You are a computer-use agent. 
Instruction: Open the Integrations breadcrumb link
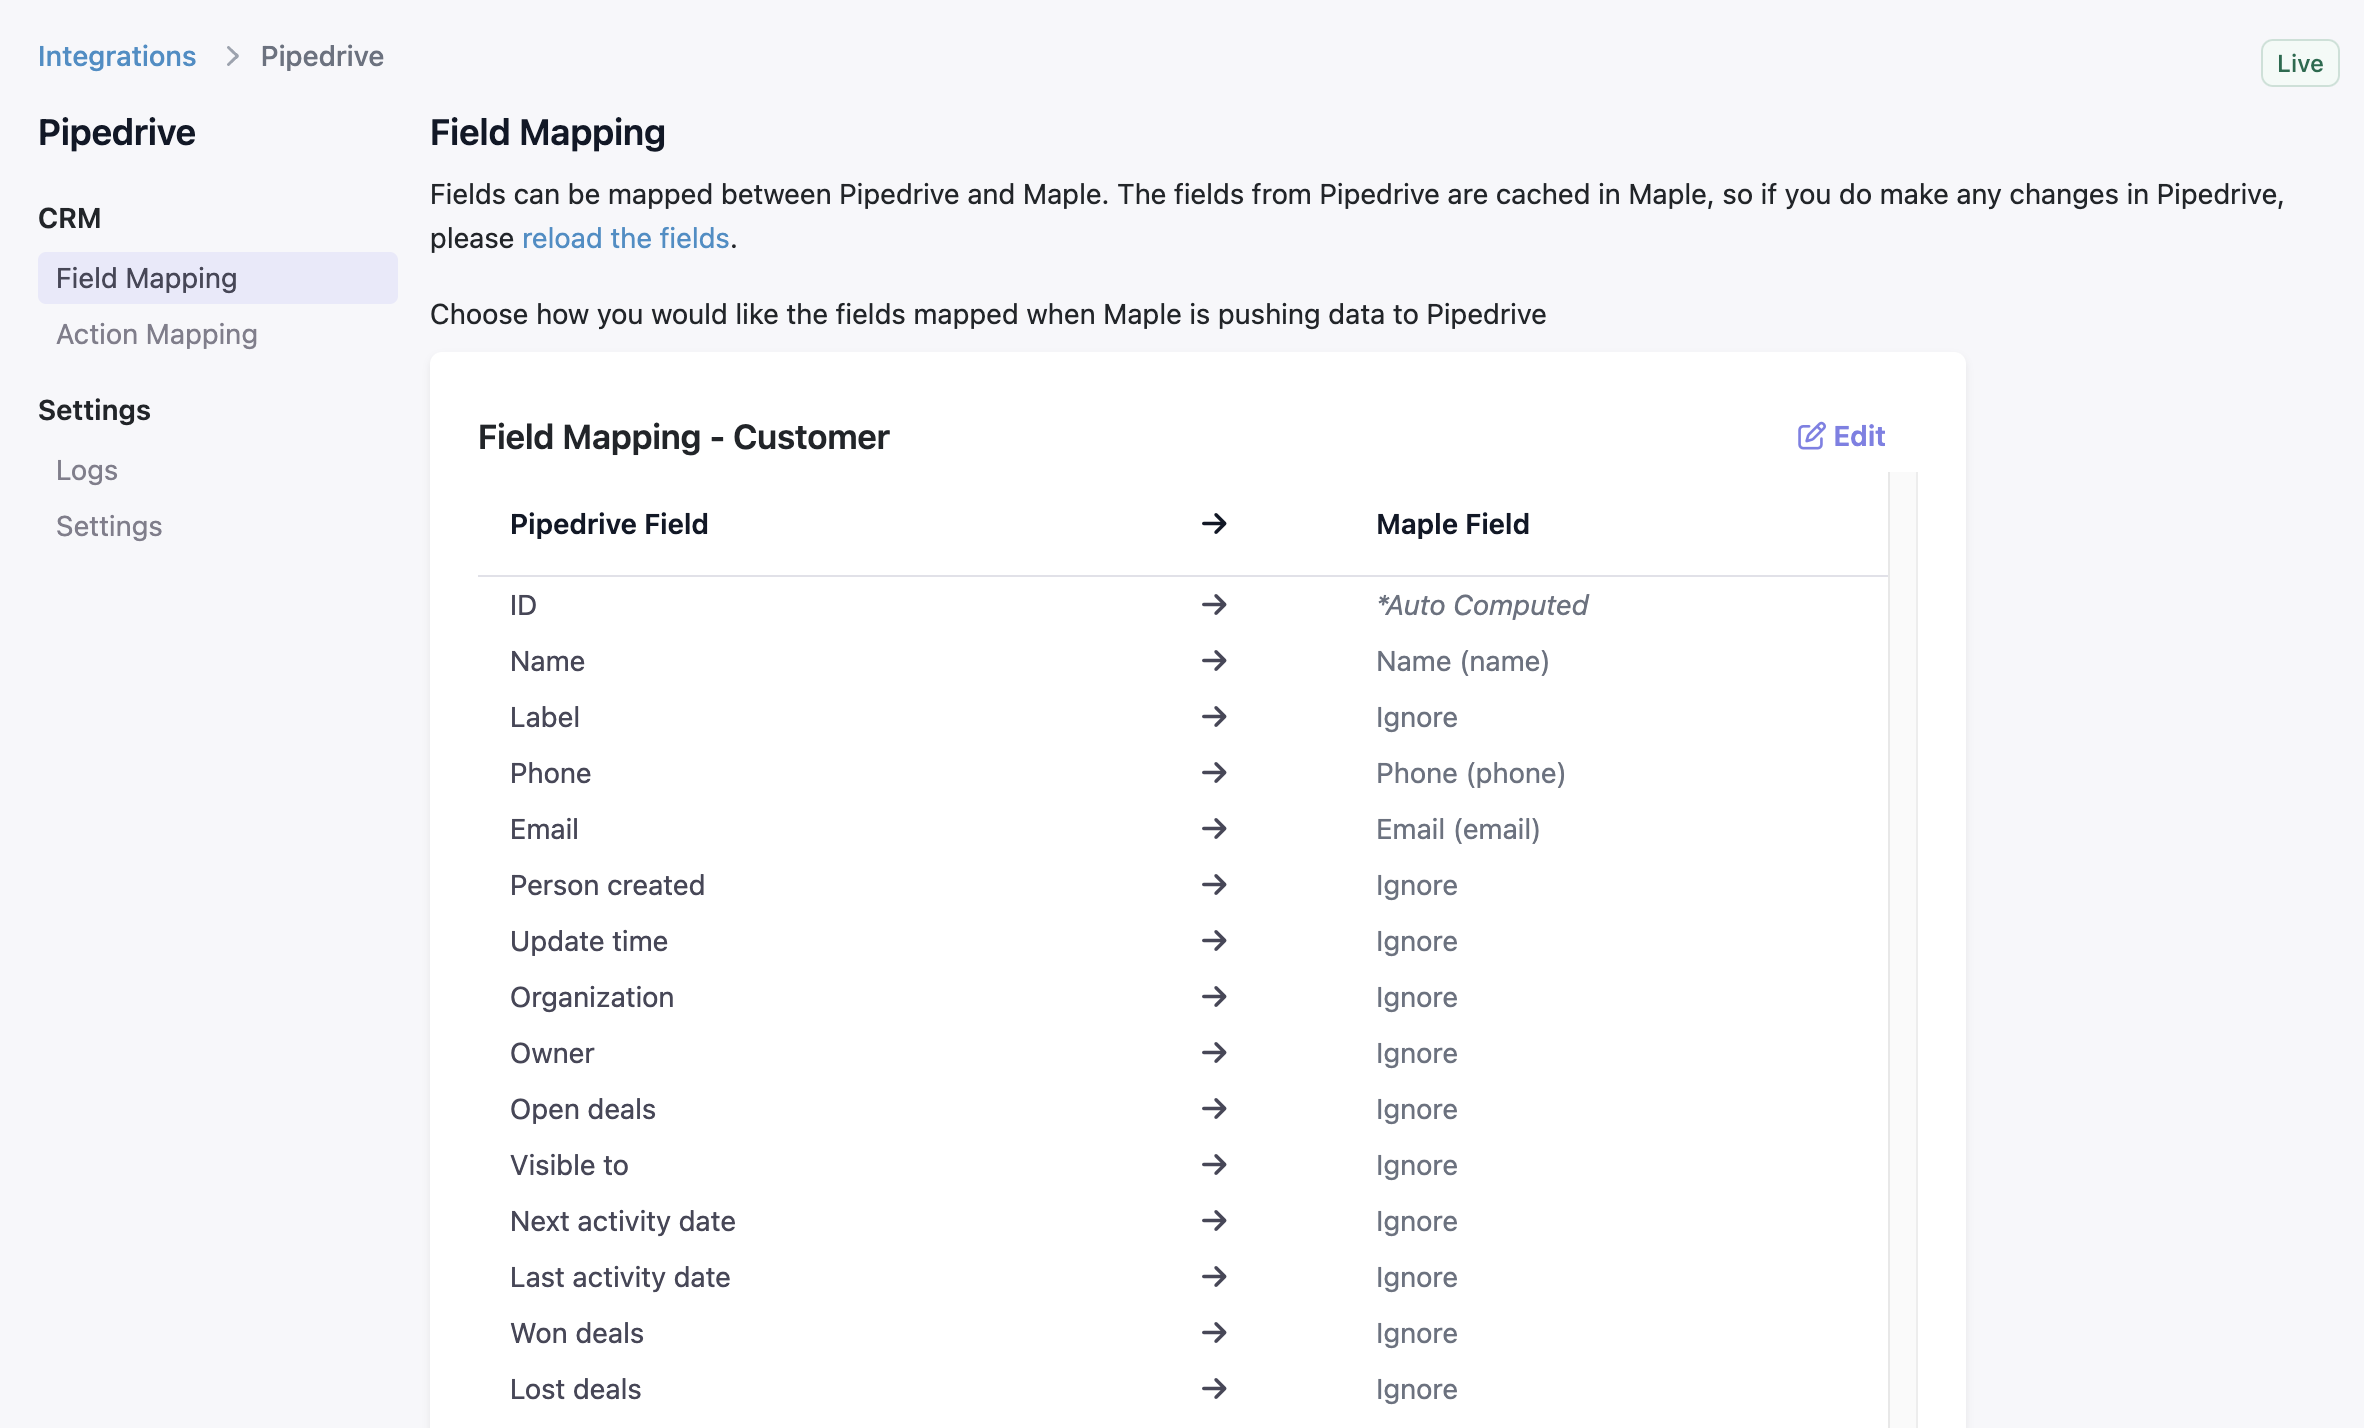[x=117, y=56]
